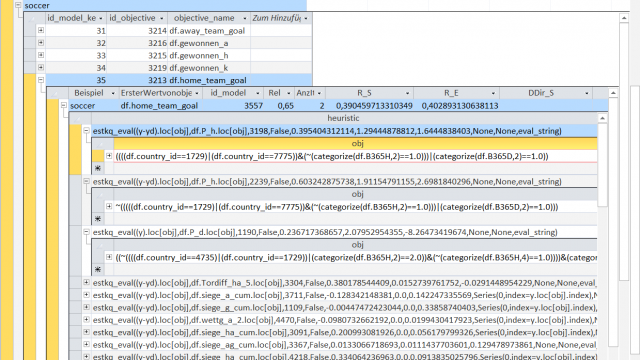640x360 pixels.
Task: Select the highlighted obj column header
Action: (x=355, y=144)
